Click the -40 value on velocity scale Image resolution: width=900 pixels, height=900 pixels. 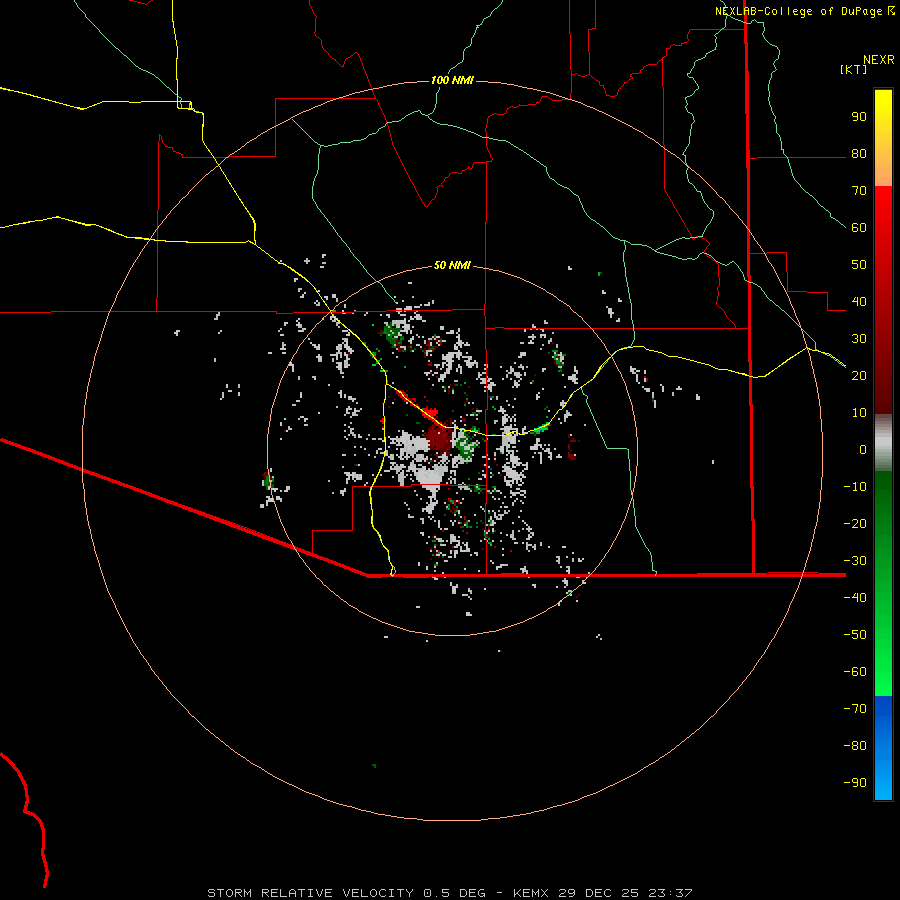[855, 598]
